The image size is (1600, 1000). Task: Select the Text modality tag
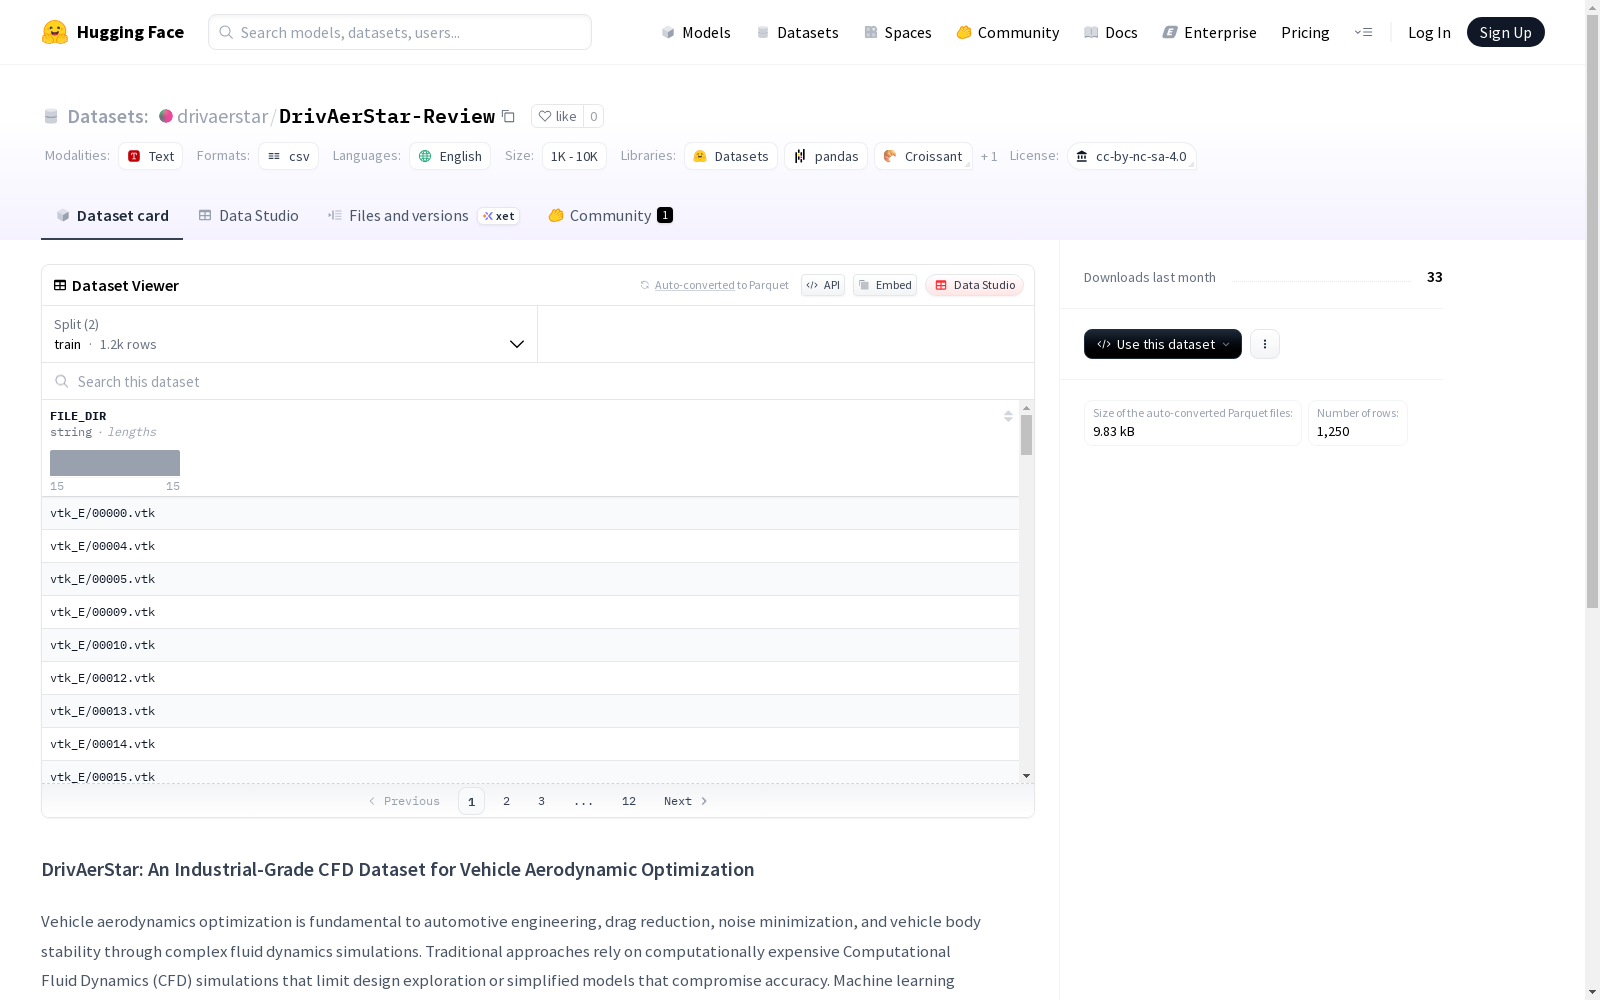coord(151,156)
